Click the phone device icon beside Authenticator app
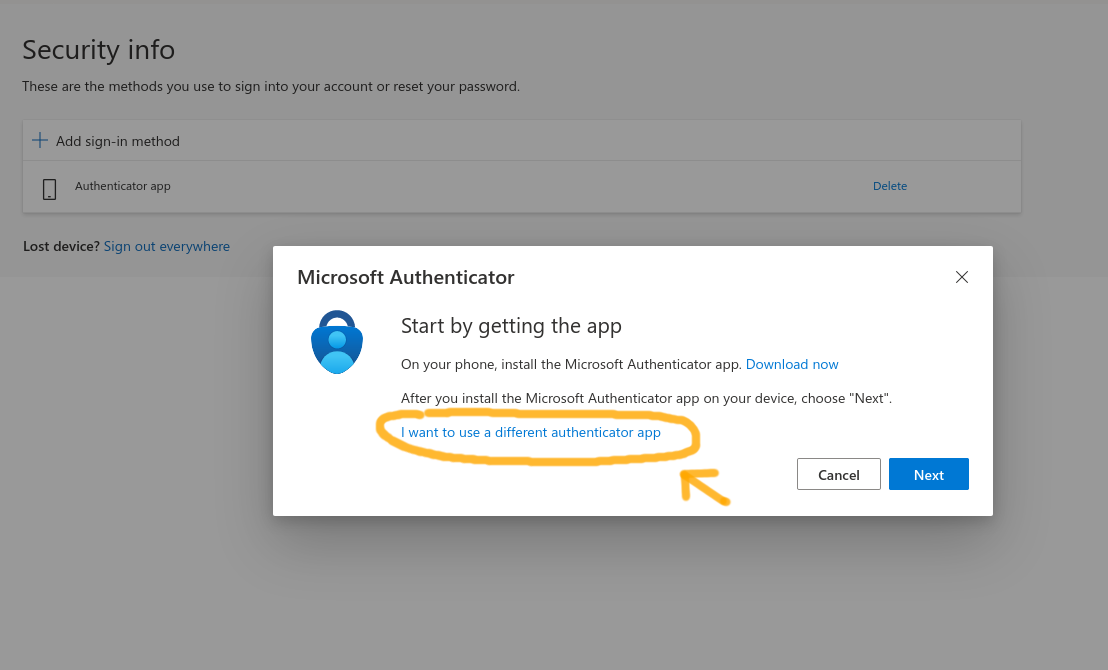Viewport: 1108px width, 670px height. (49, 189)
